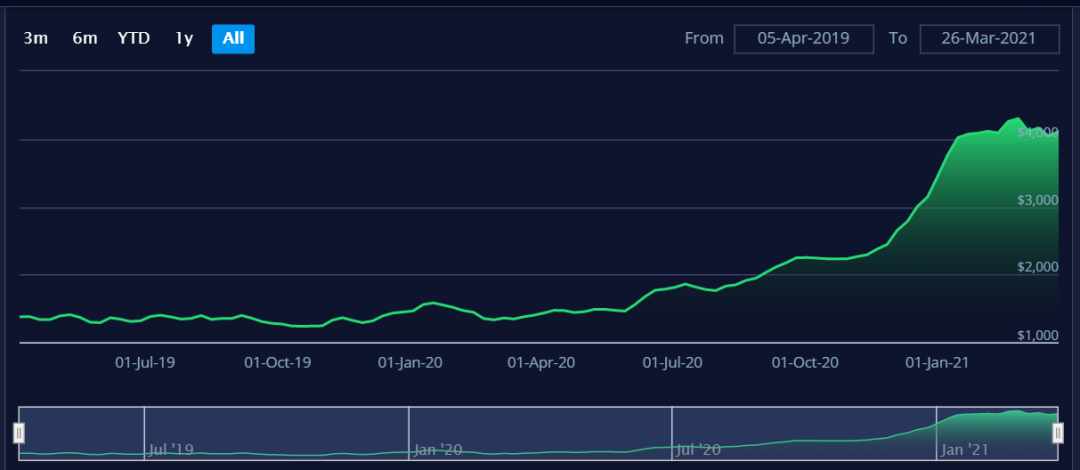Switch chart range to 6m
Screen dimensions: 1080x470
85,39
